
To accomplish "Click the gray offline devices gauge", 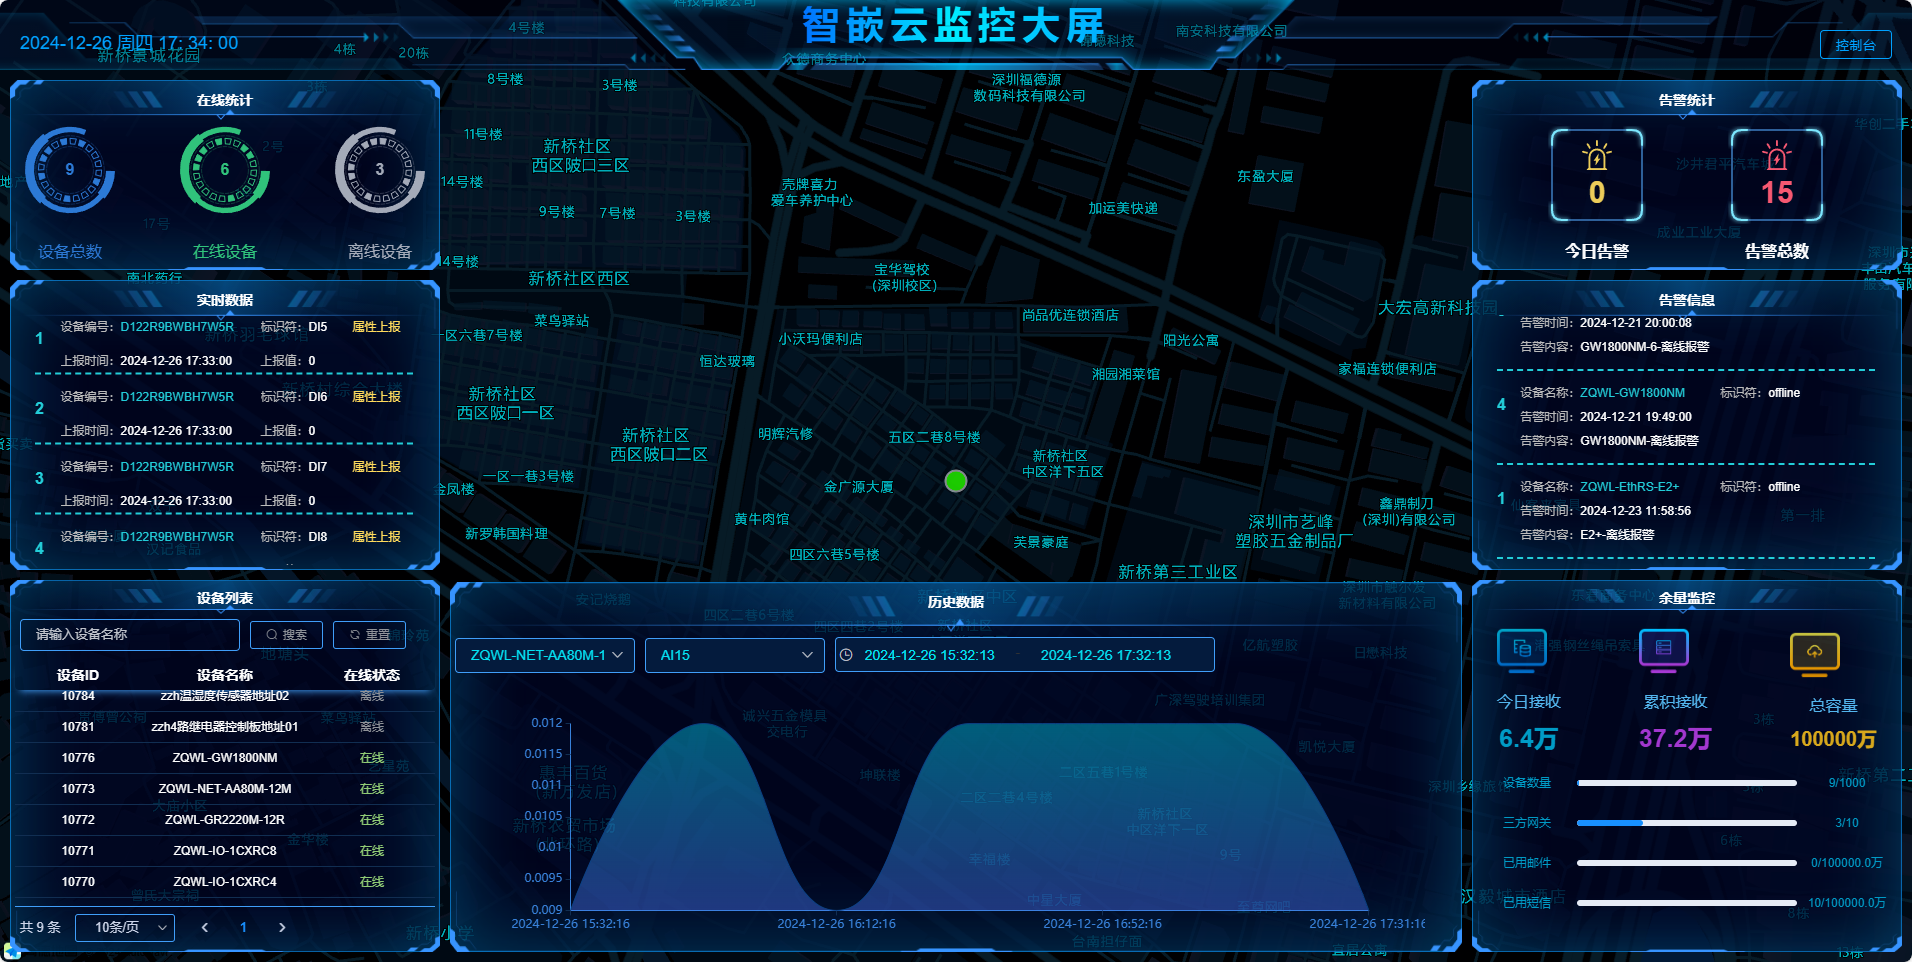I will point(380,170).
